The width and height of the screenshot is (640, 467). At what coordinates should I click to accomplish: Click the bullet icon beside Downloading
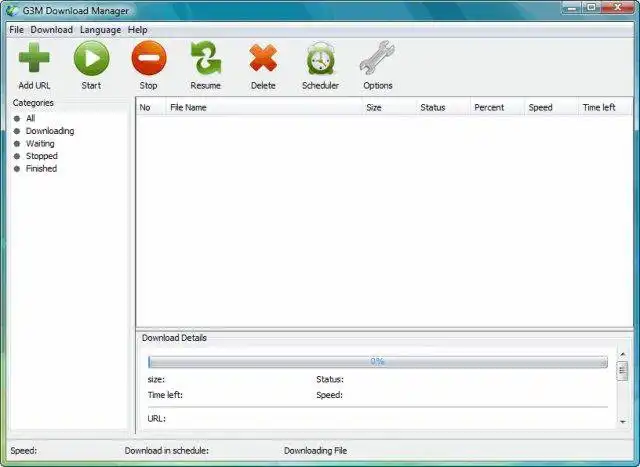click(17, 131)
